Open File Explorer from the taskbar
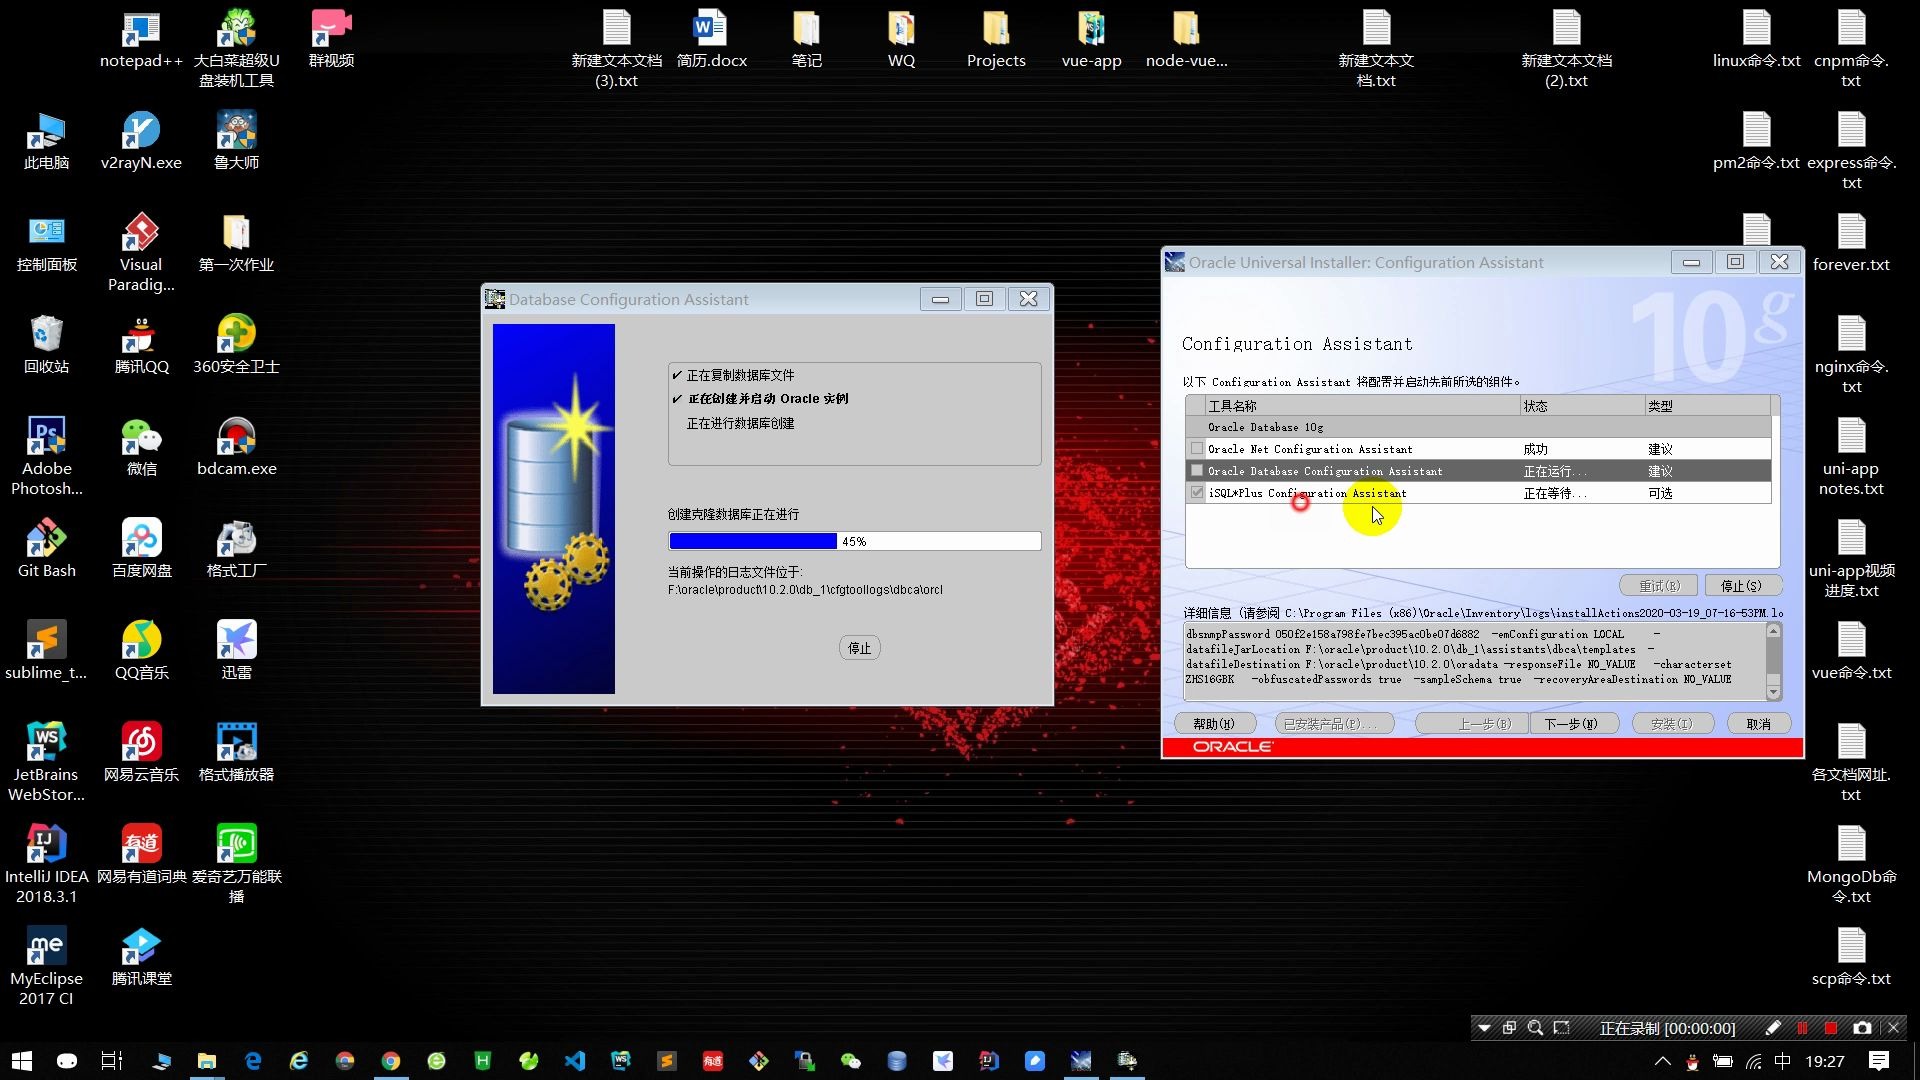The width and height of the screenshot is (1920, 1080). click(x=207, y=1061)
